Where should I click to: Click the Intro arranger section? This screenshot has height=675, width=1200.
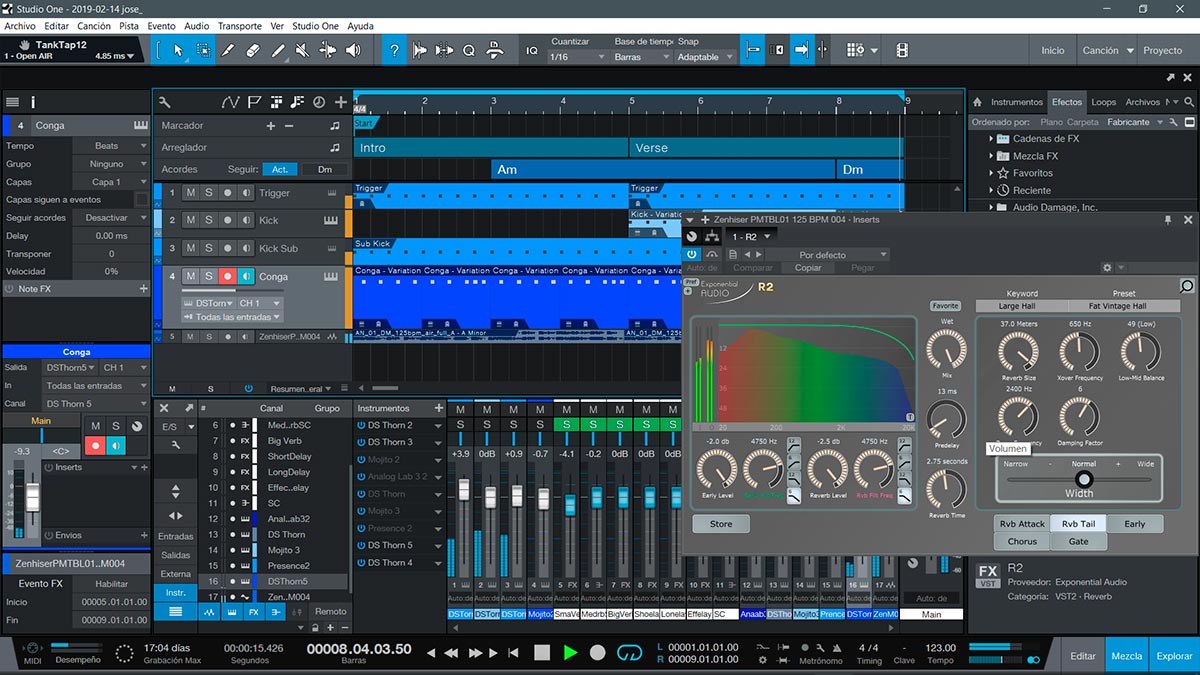[491, 147]
